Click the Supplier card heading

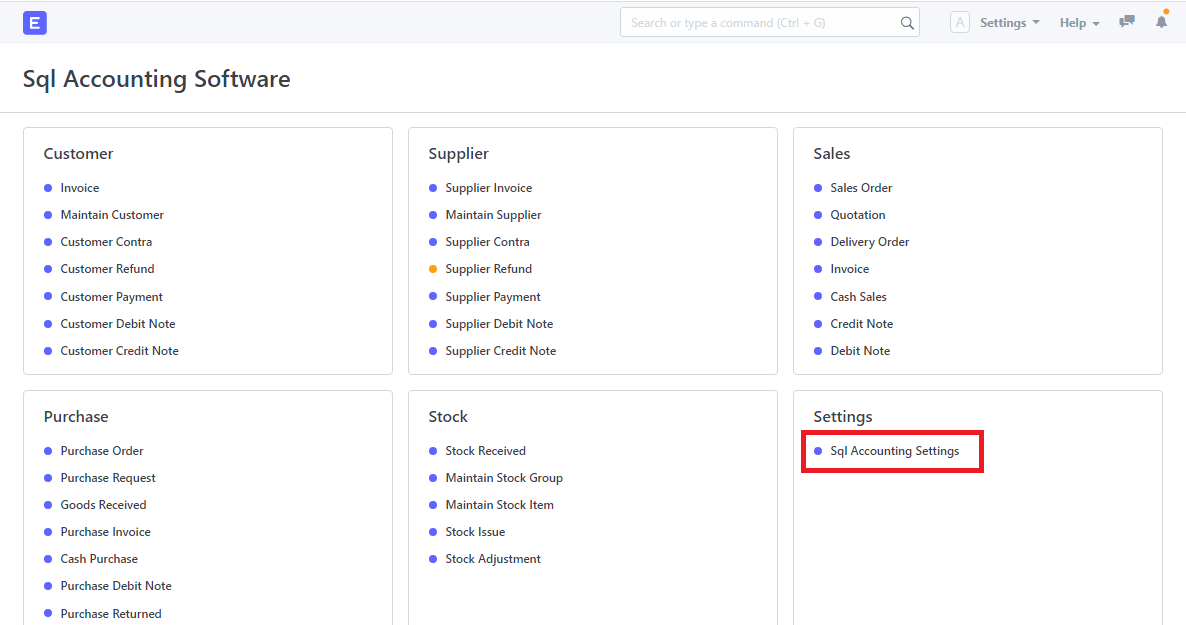458,154
